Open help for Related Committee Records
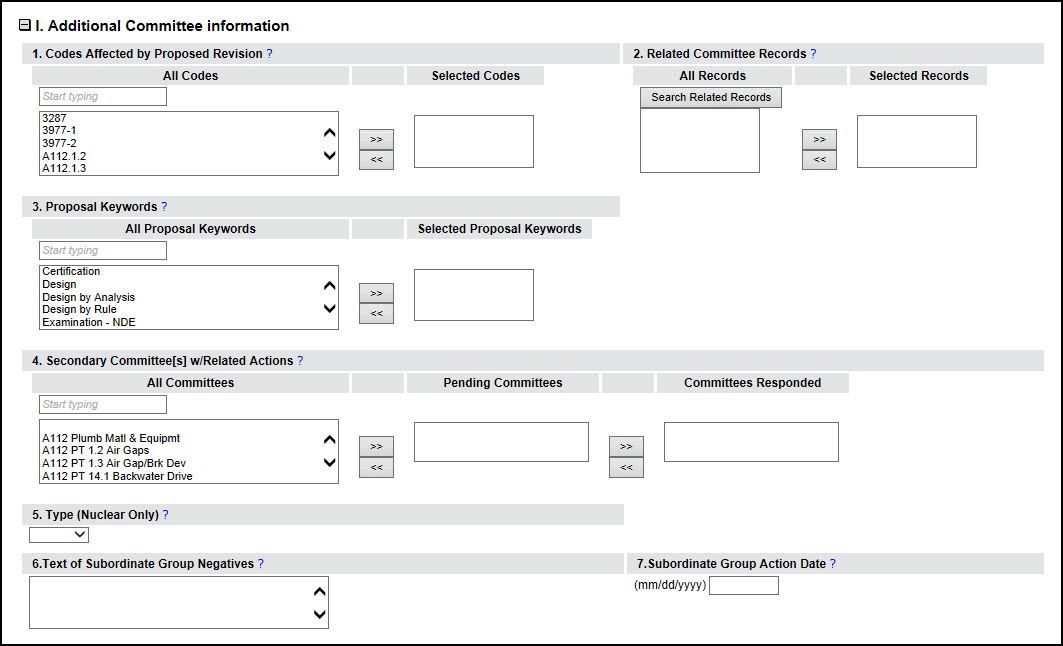 [x=813, y=53]
